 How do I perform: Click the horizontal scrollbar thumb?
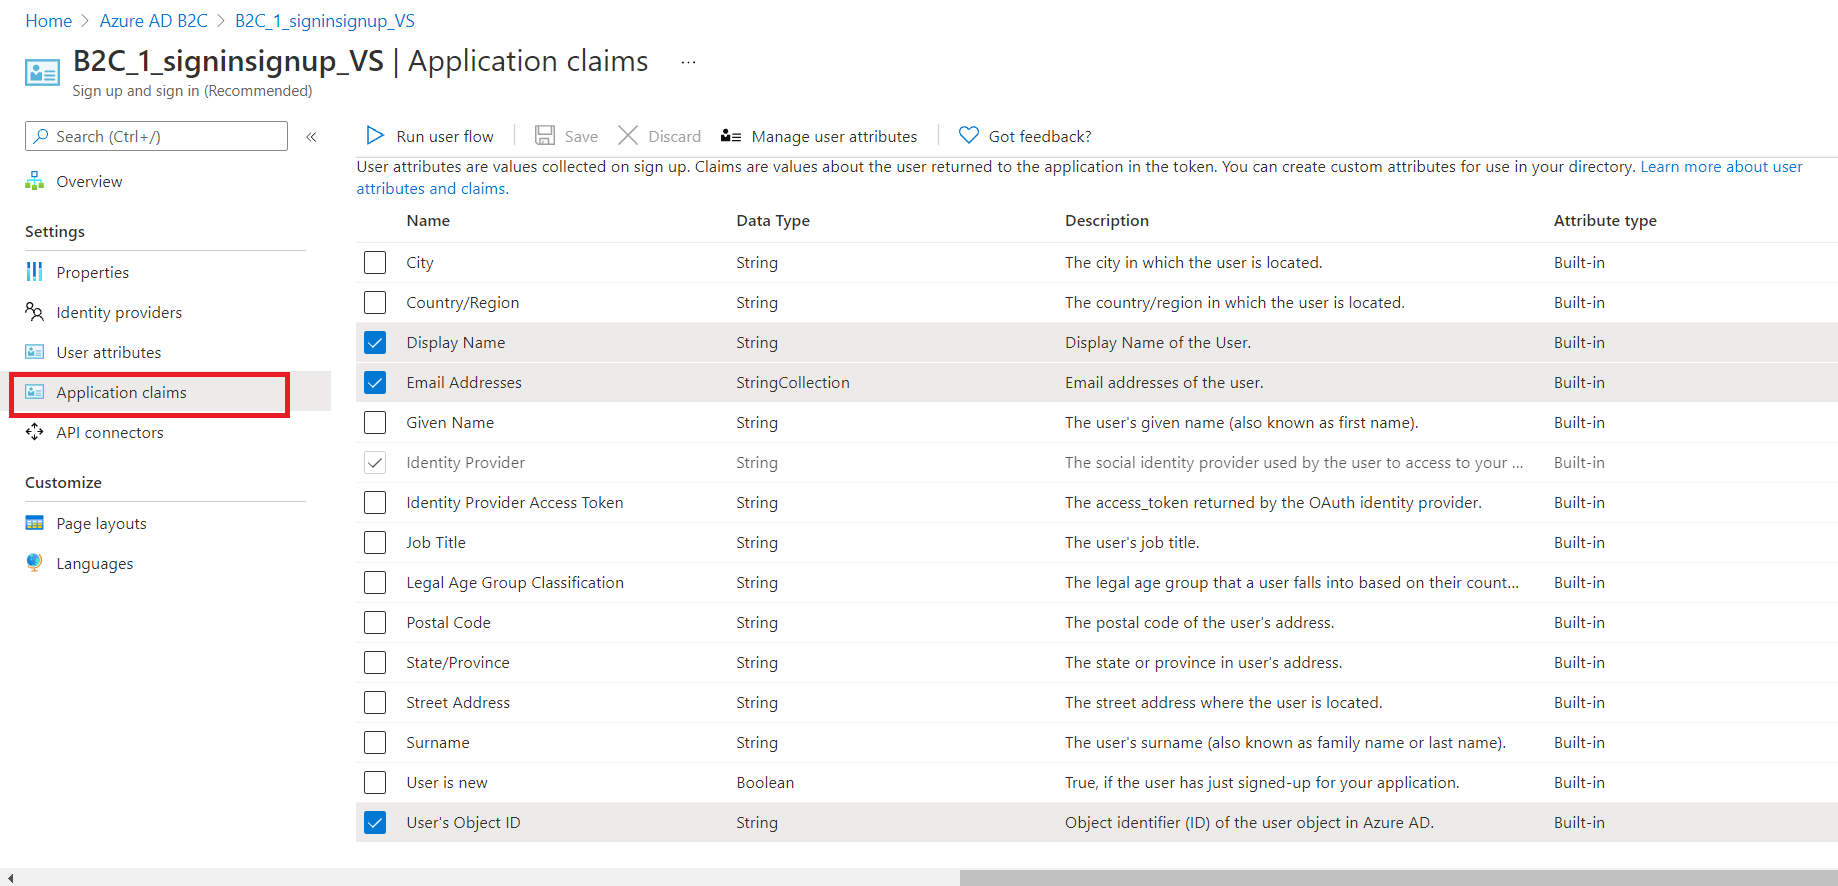(1398, 877)
